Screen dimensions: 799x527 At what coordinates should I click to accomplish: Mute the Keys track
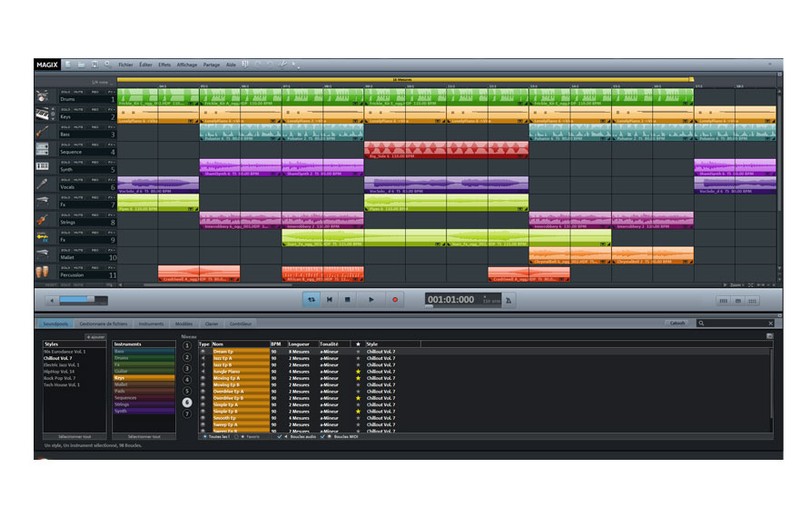78,110
